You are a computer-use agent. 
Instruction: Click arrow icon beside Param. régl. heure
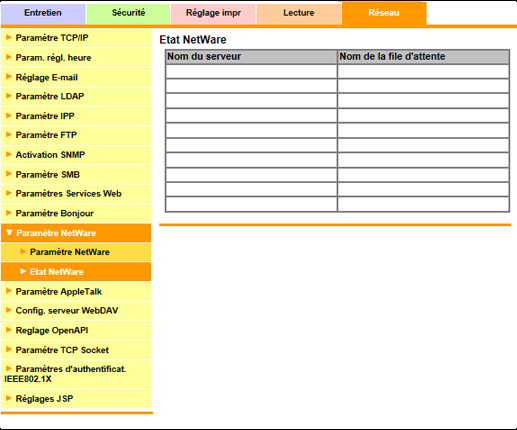pyautogui.click(x=9, y=57)
